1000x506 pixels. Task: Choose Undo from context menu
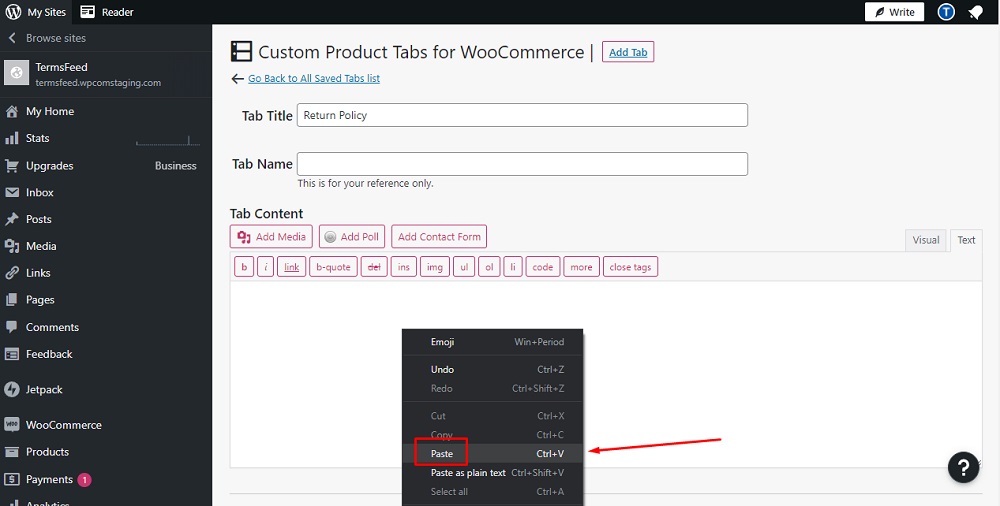pos(492,369)
